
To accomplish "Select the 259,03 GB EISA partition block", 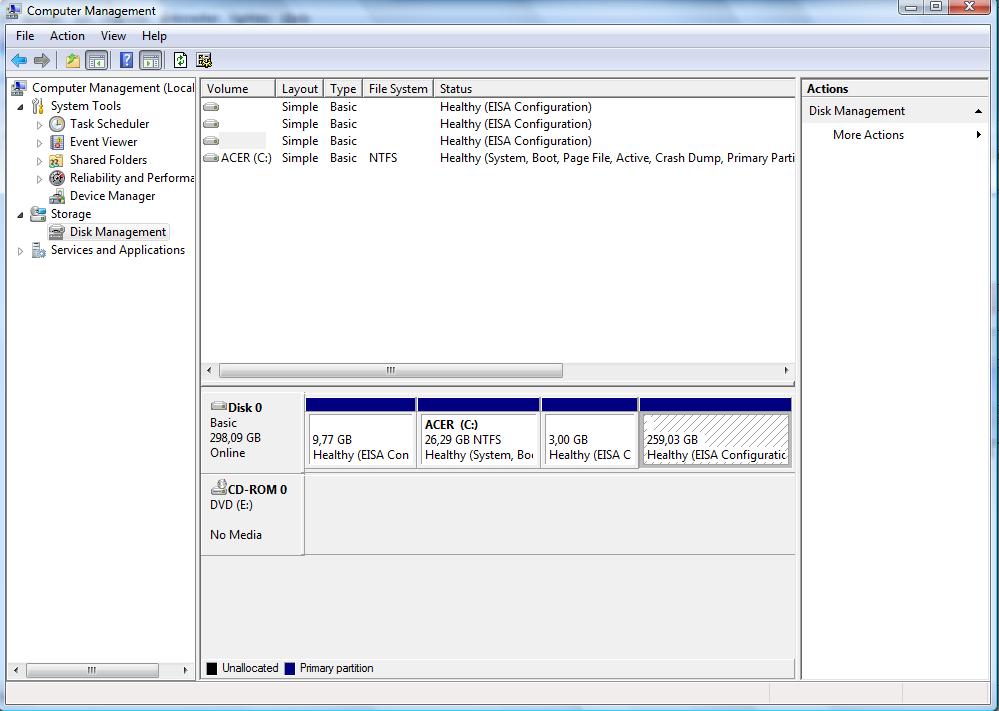I will (715, 433).
